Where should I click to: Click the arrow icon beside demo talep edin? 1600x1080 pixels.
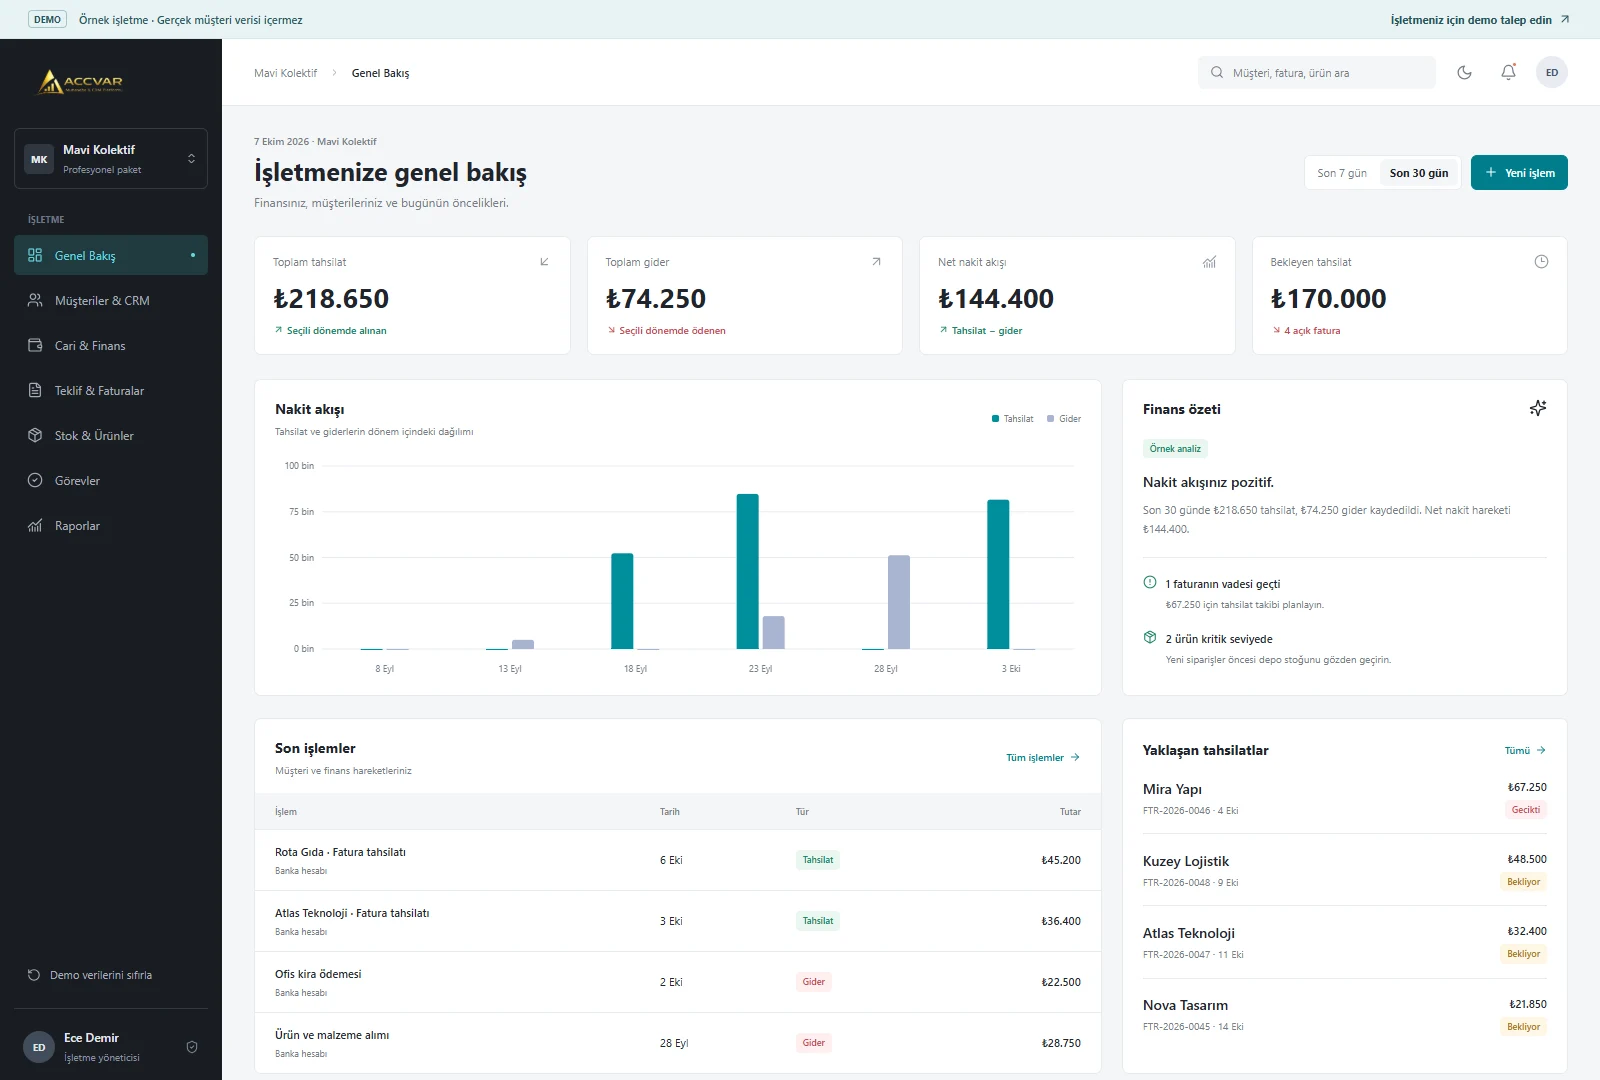(x=1565, y=19)
